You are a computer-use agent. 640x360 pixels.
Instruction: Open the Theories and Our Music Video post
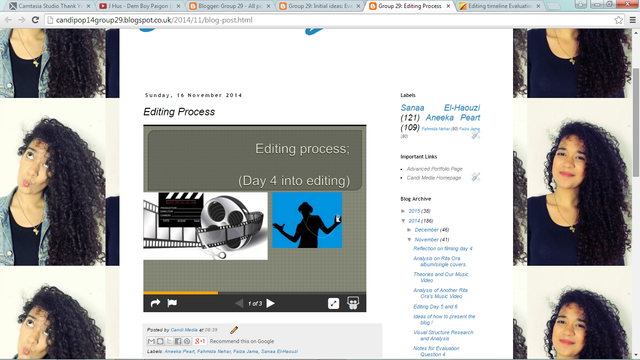pos(440,277)
